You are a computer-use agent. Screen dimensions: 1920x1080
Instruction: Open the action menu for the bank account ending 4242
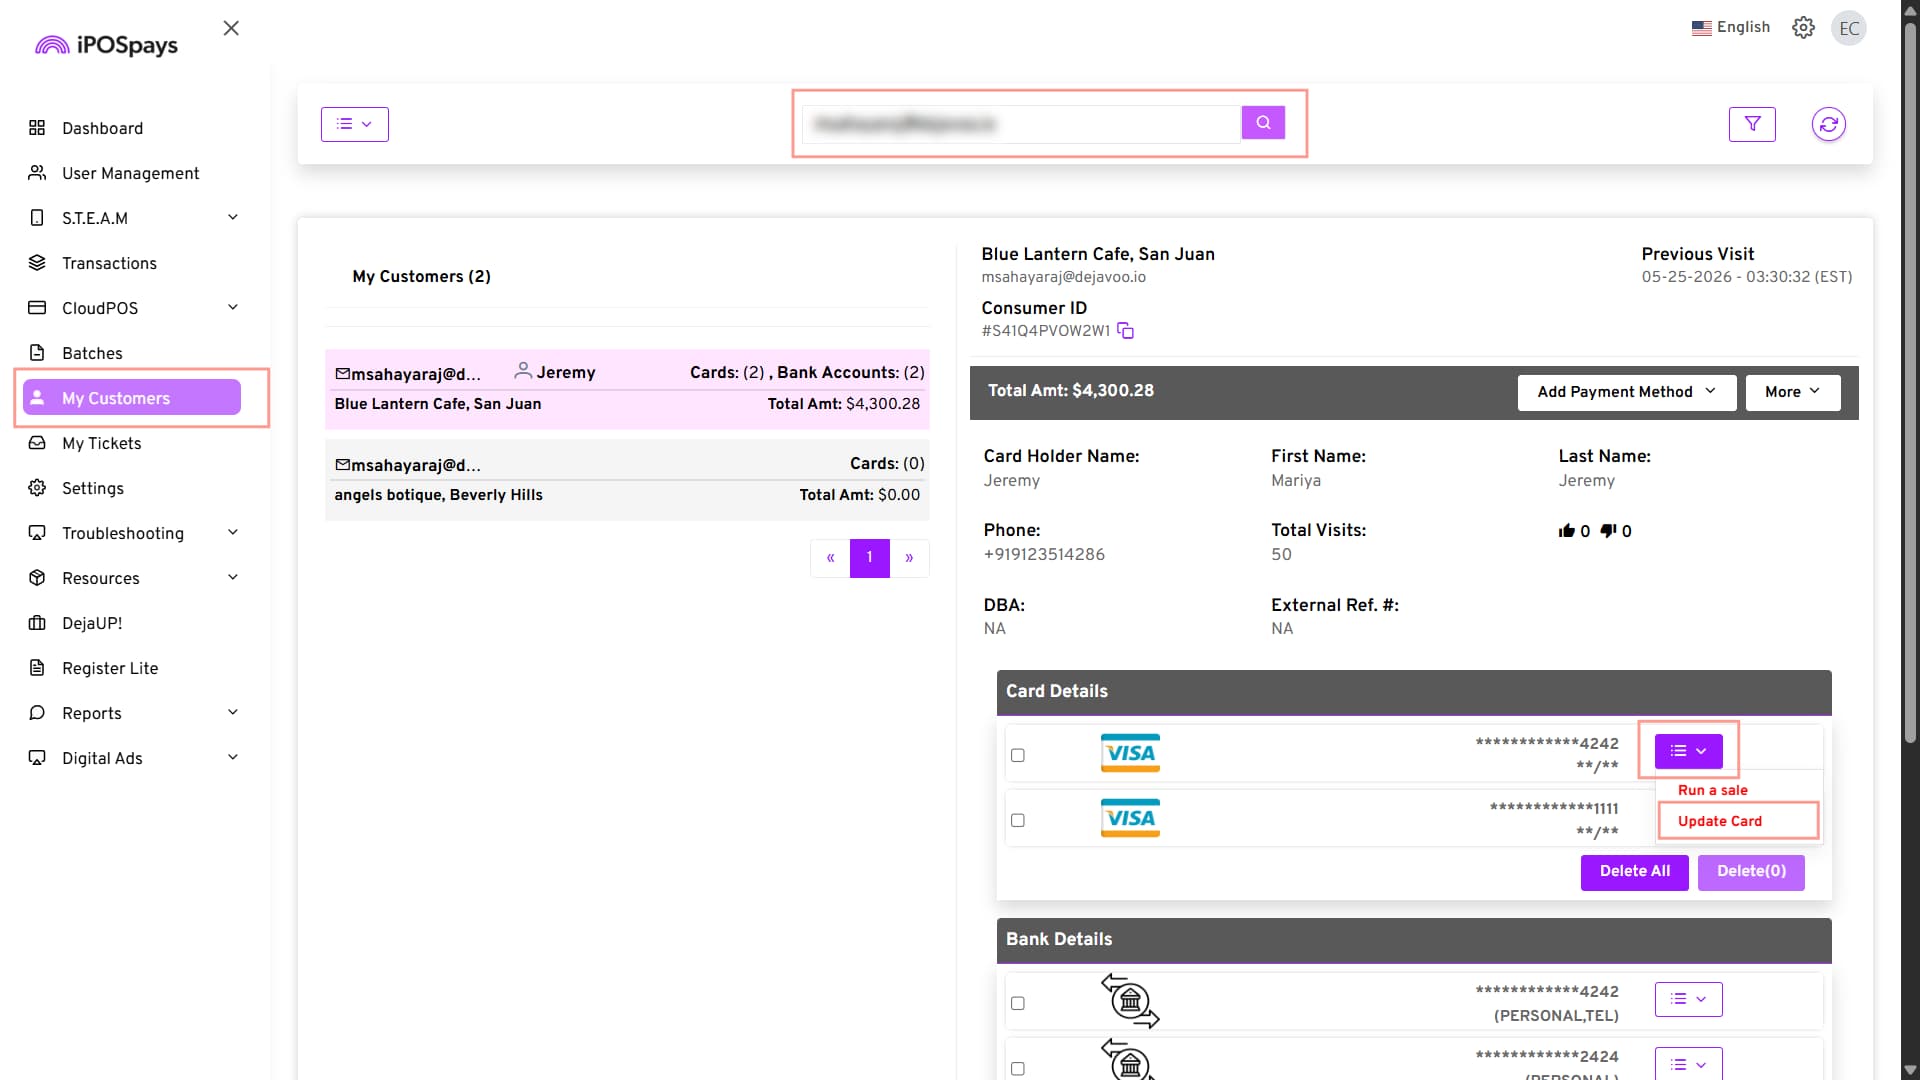[1688, 999]
